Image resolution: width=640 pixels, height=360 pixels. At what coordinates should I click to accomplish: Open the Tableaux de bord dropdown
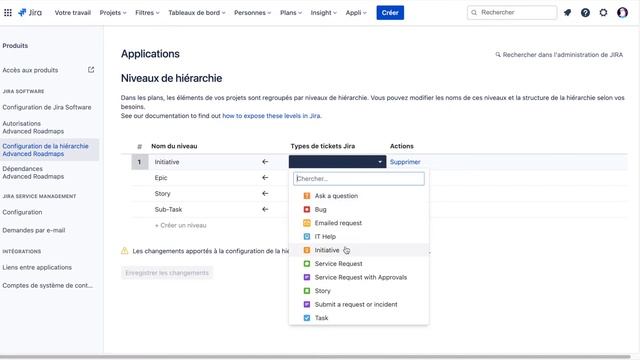click(197, 13)
